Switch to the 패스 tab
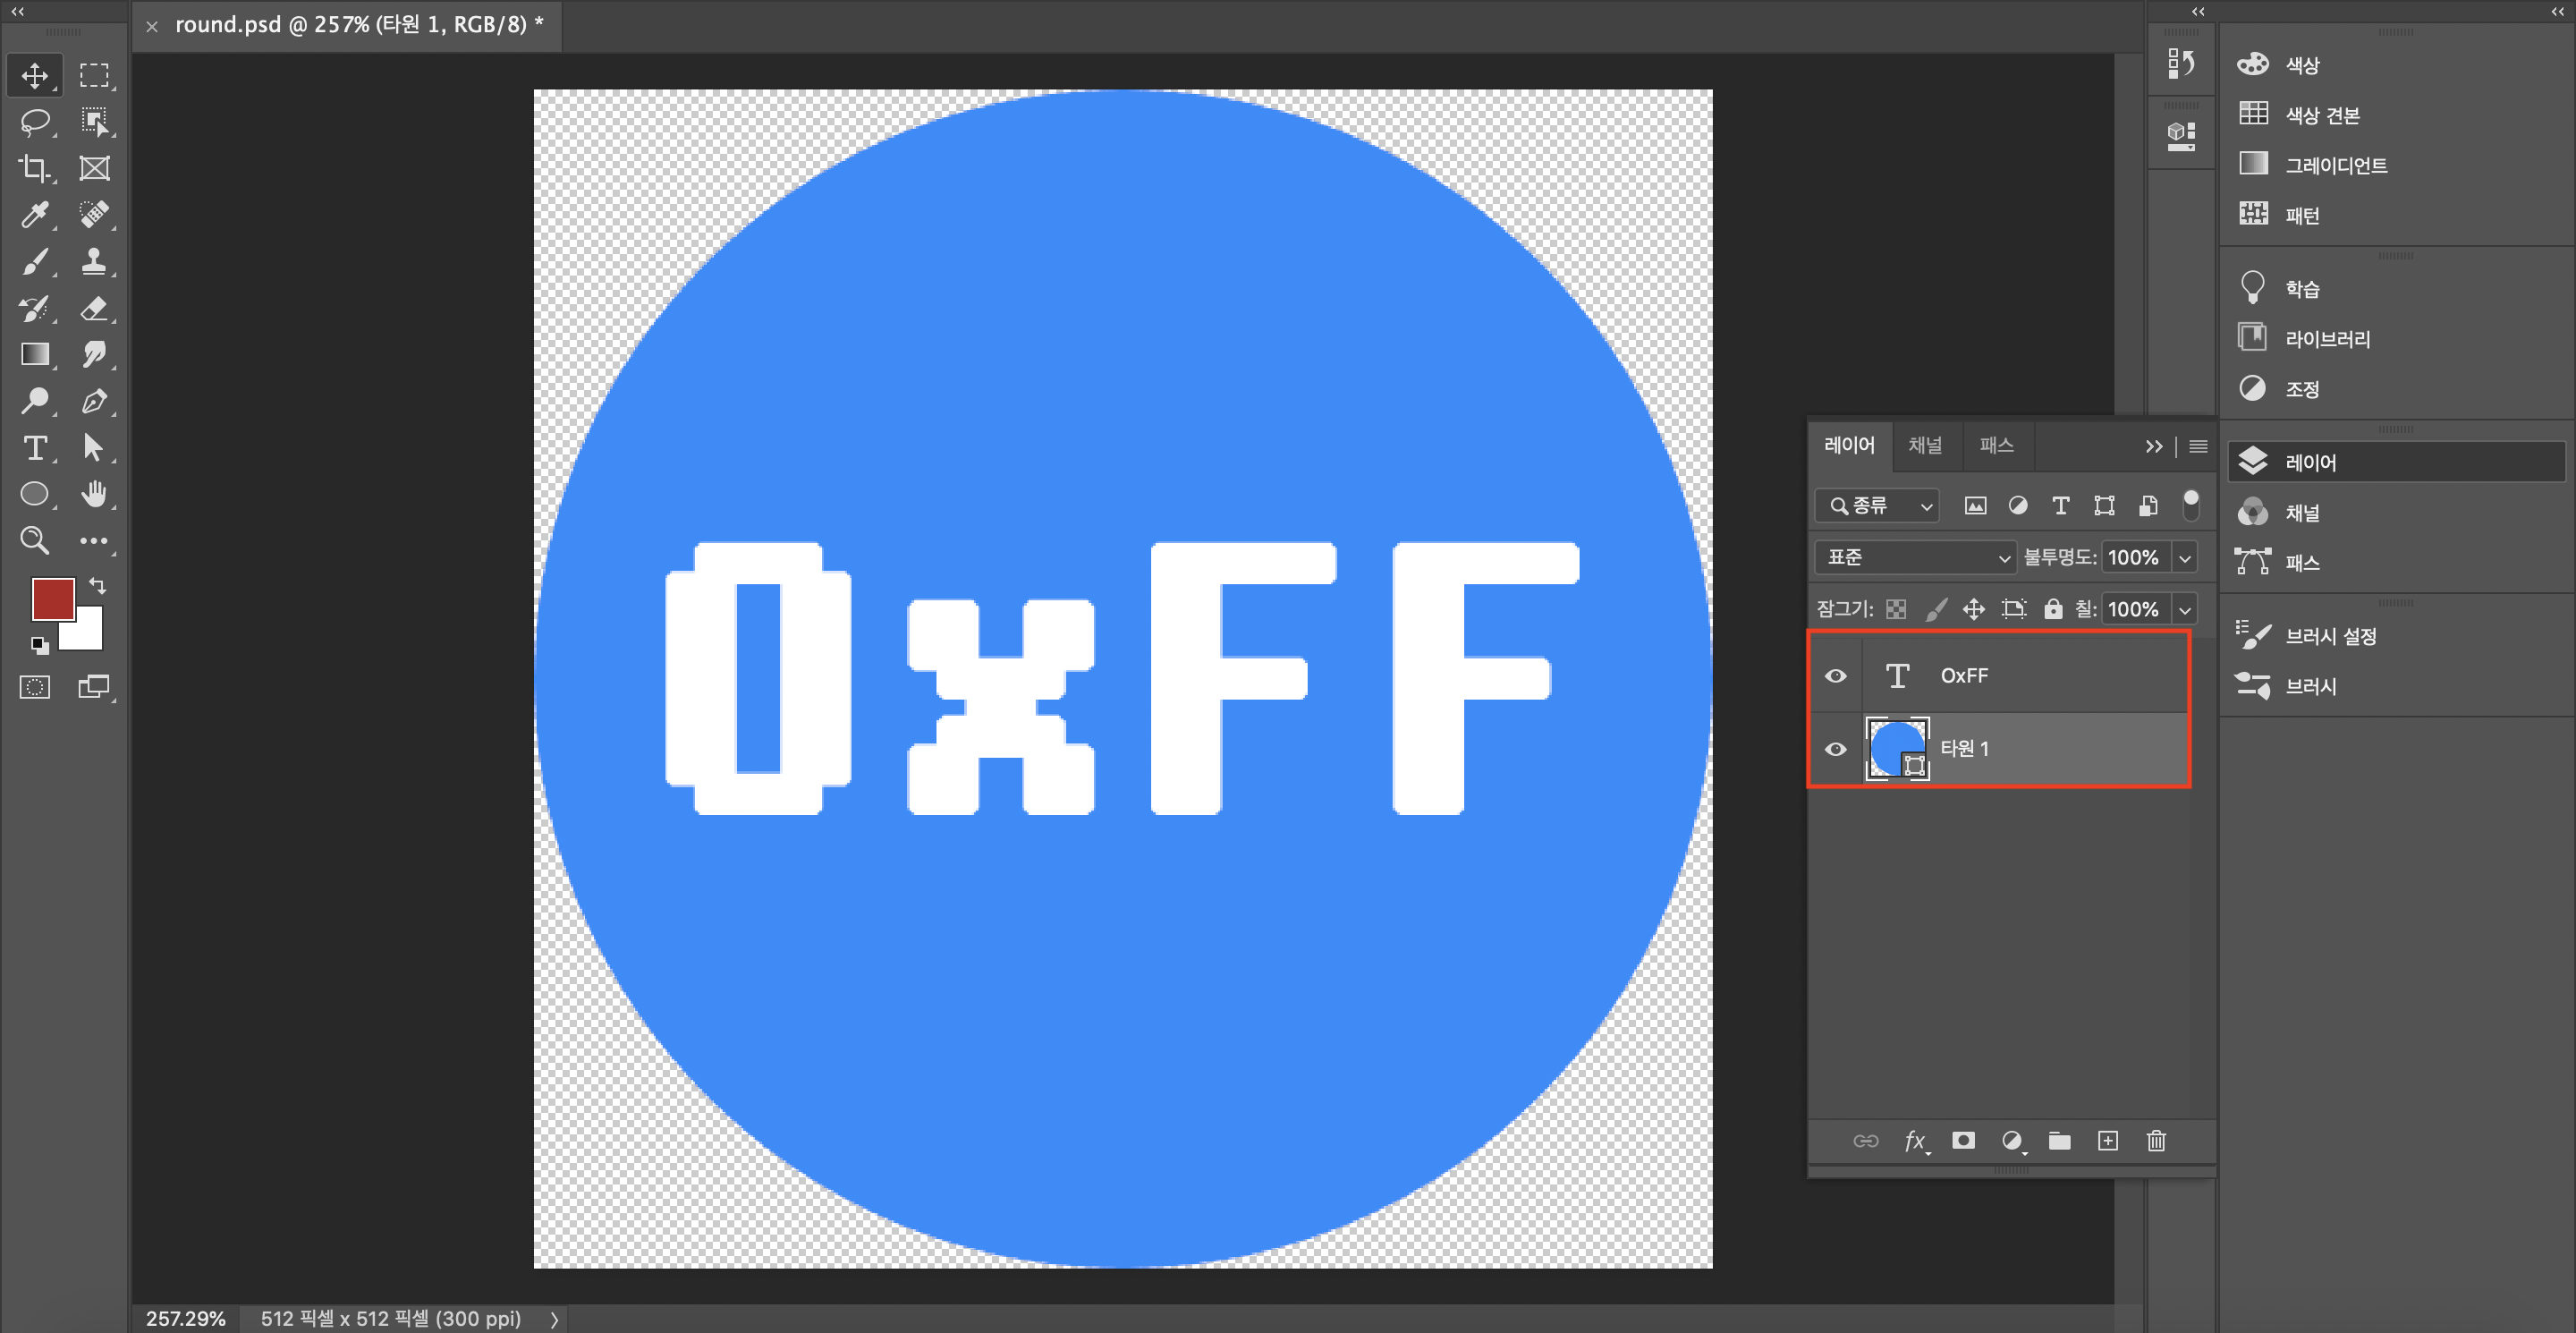The height and width of the screenshot is (1333, 2576). pyautogui.click(x=1996, y=445)
